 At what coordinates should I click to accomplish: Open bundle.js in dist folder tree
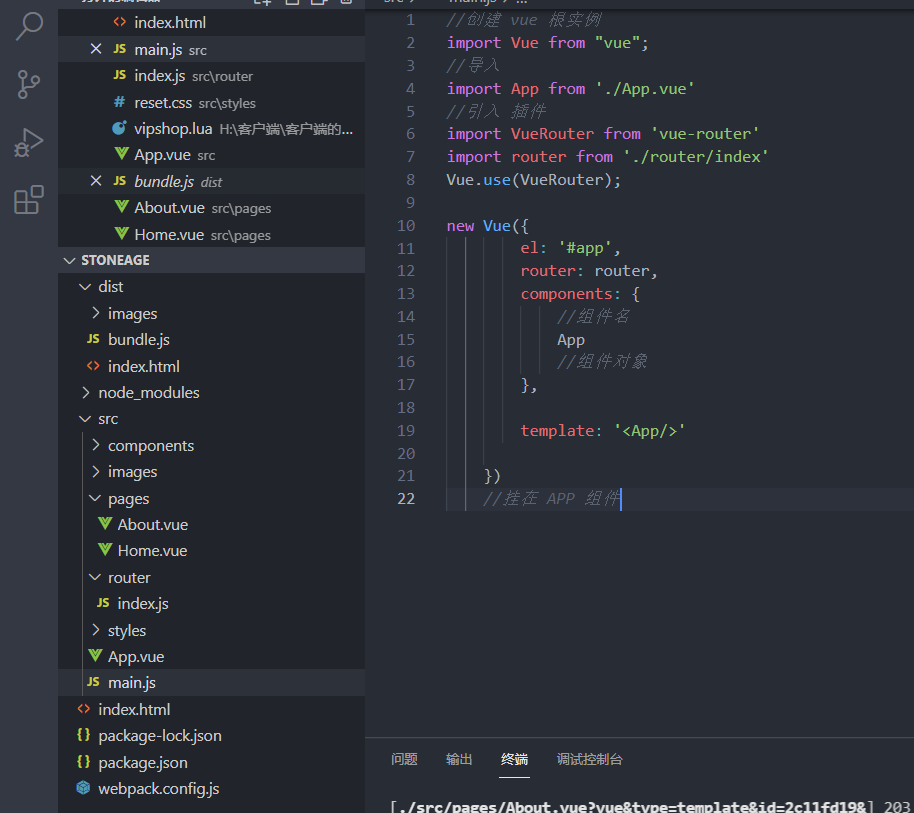[212, 340]
